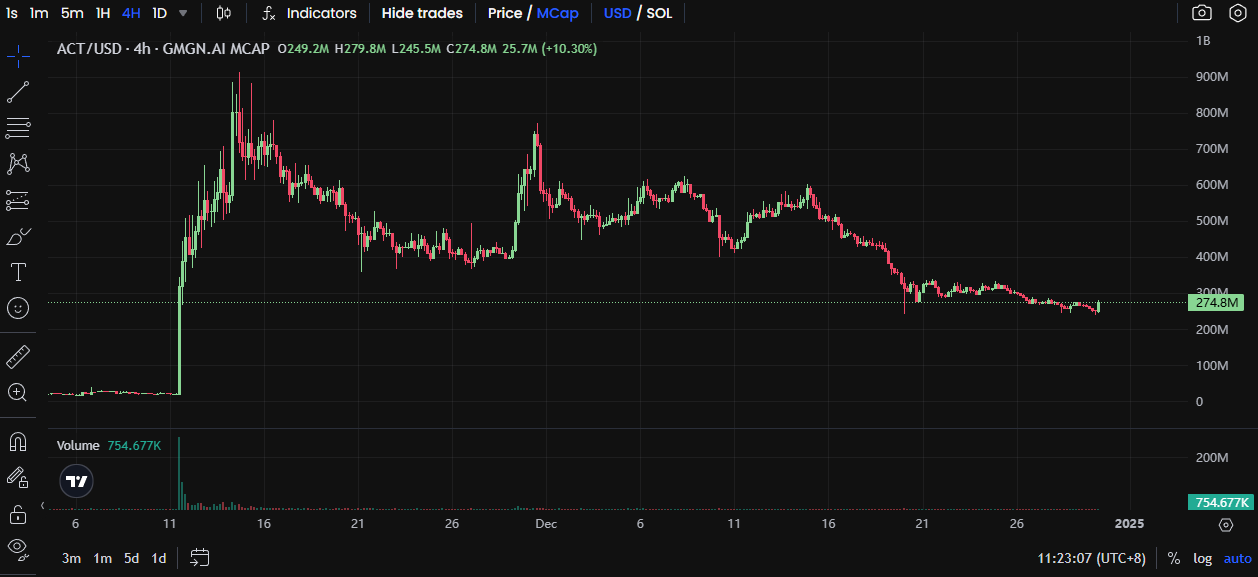Select the crosshair cursor tool

click(x=18, y=56)
